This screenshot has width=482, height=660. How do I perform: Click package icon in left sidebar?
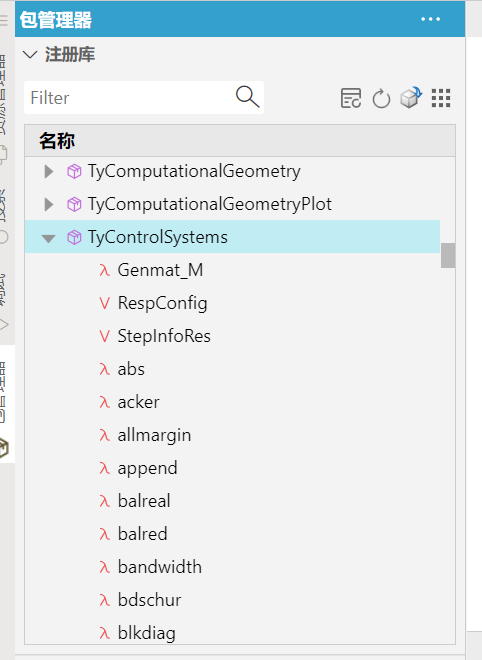tap(3, 448)
